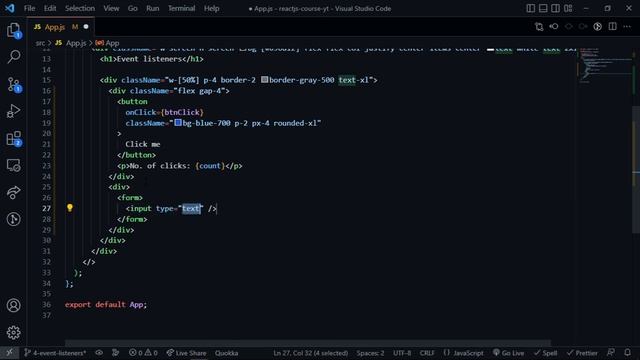Click the diamond breakpoint icon in editor toolbar

[569, 27]
